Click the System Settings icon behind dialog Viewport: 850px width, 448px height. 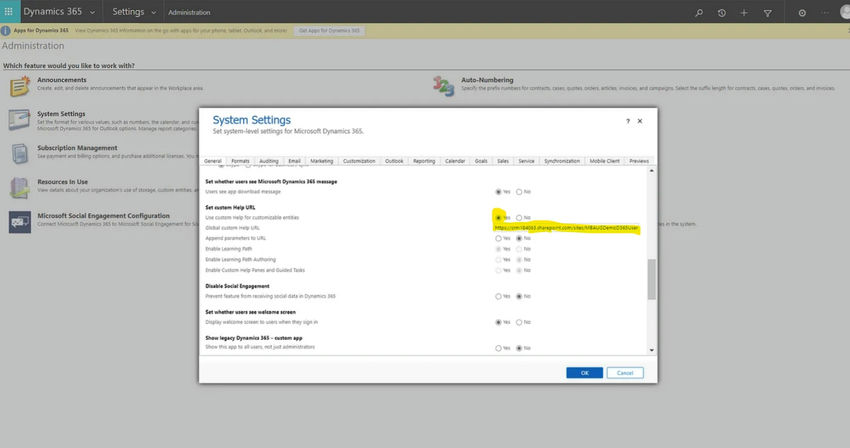20,120
